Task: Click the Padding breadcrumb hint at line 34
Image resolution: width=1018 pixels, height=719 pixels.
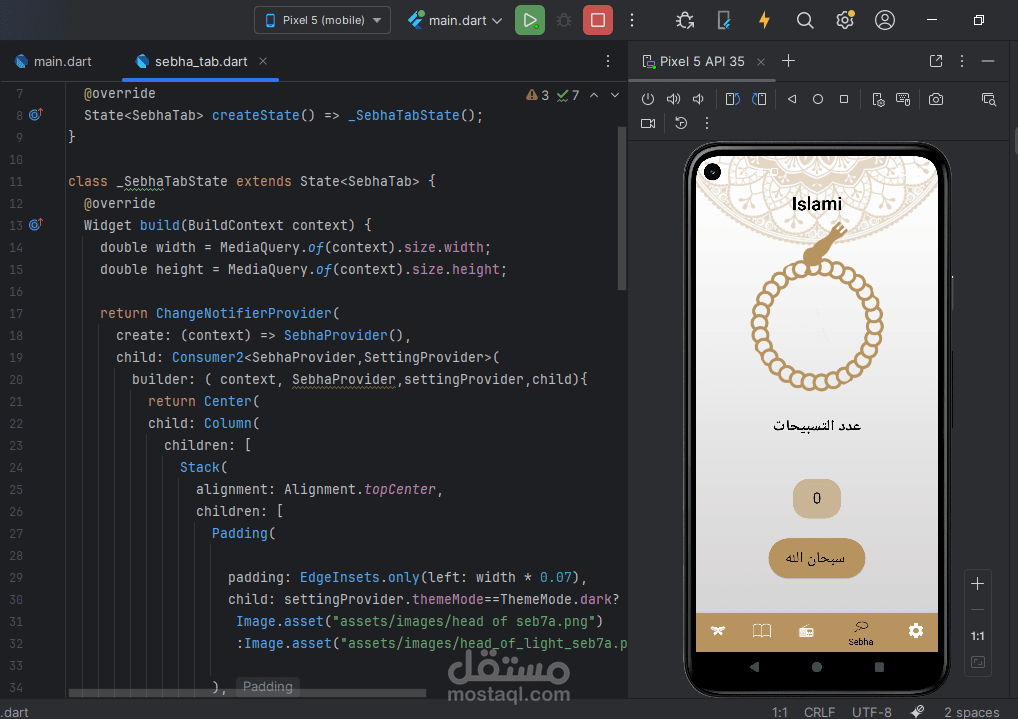Action: [267, 687]
